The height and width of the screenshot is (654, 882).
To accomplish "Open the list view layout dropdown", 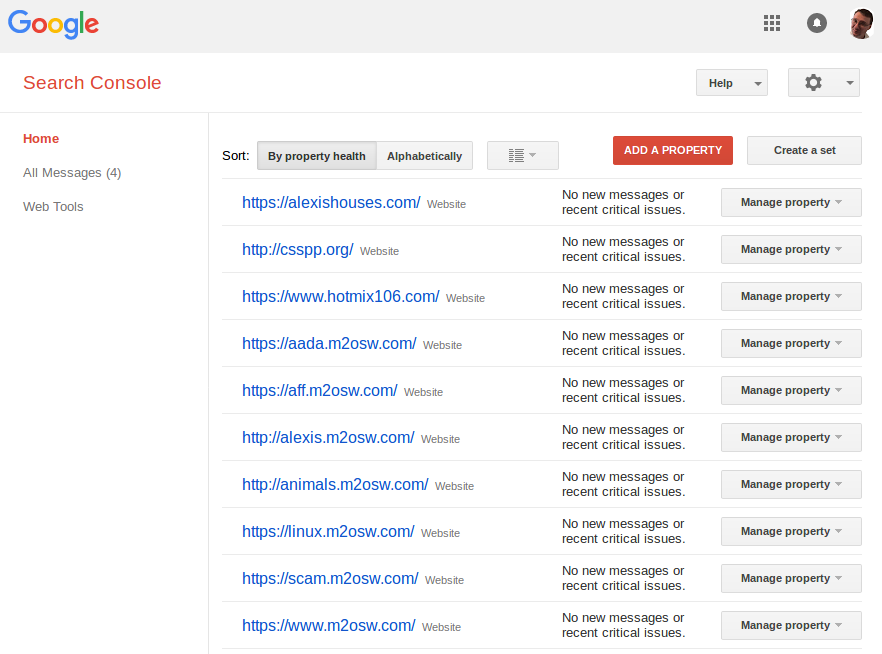I will click(523, 155).
